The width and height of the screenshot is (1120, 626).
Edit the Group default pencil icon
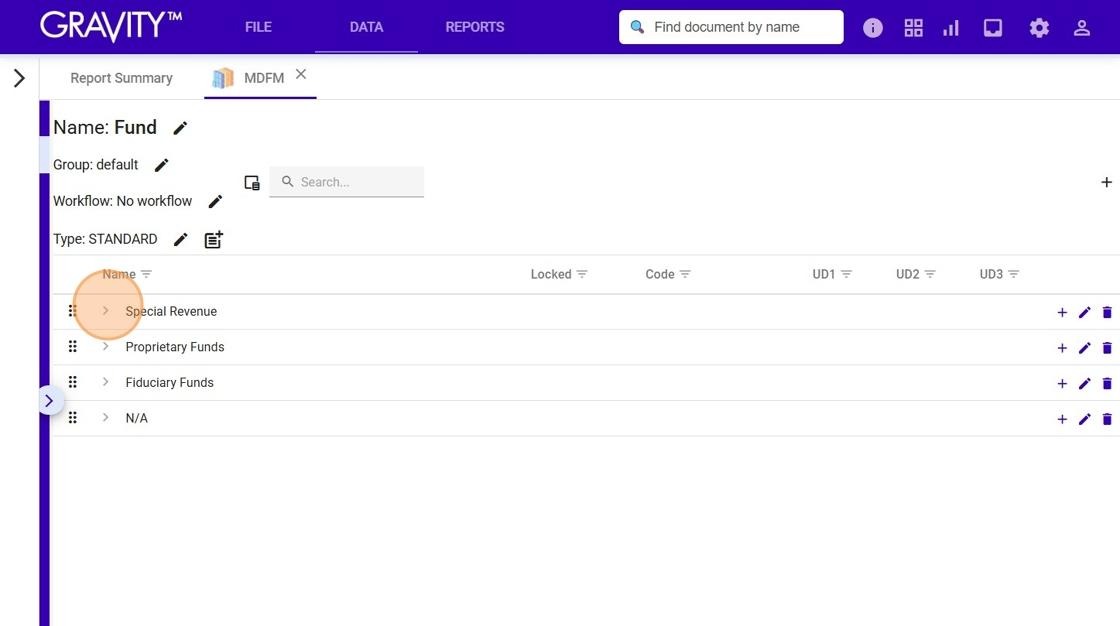tap(161, 165)
